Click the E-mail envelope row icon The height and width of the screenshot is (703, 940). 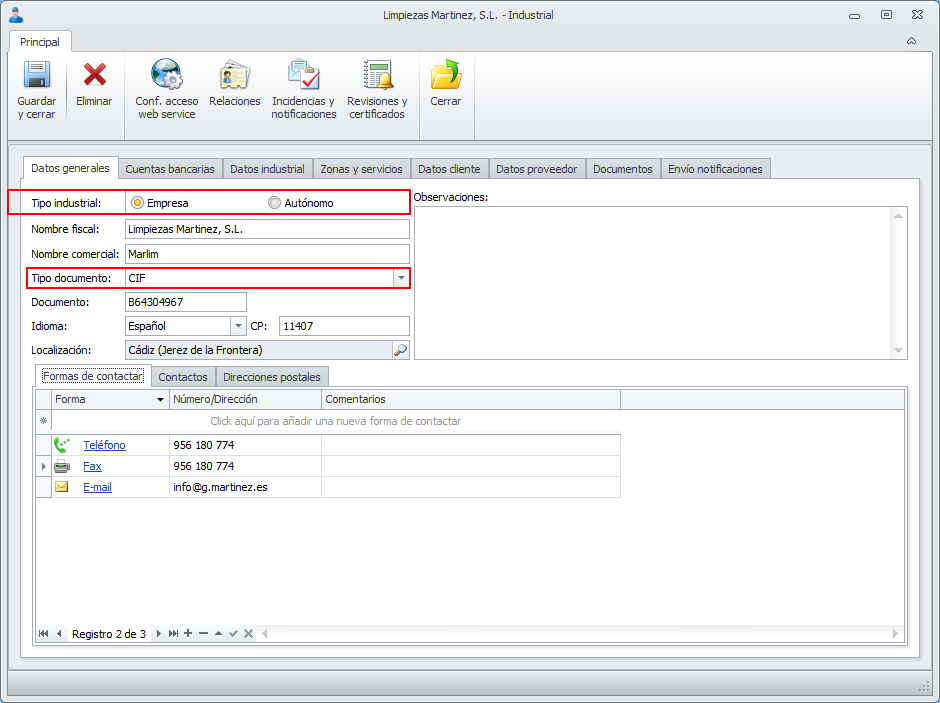tap(62, 487)
